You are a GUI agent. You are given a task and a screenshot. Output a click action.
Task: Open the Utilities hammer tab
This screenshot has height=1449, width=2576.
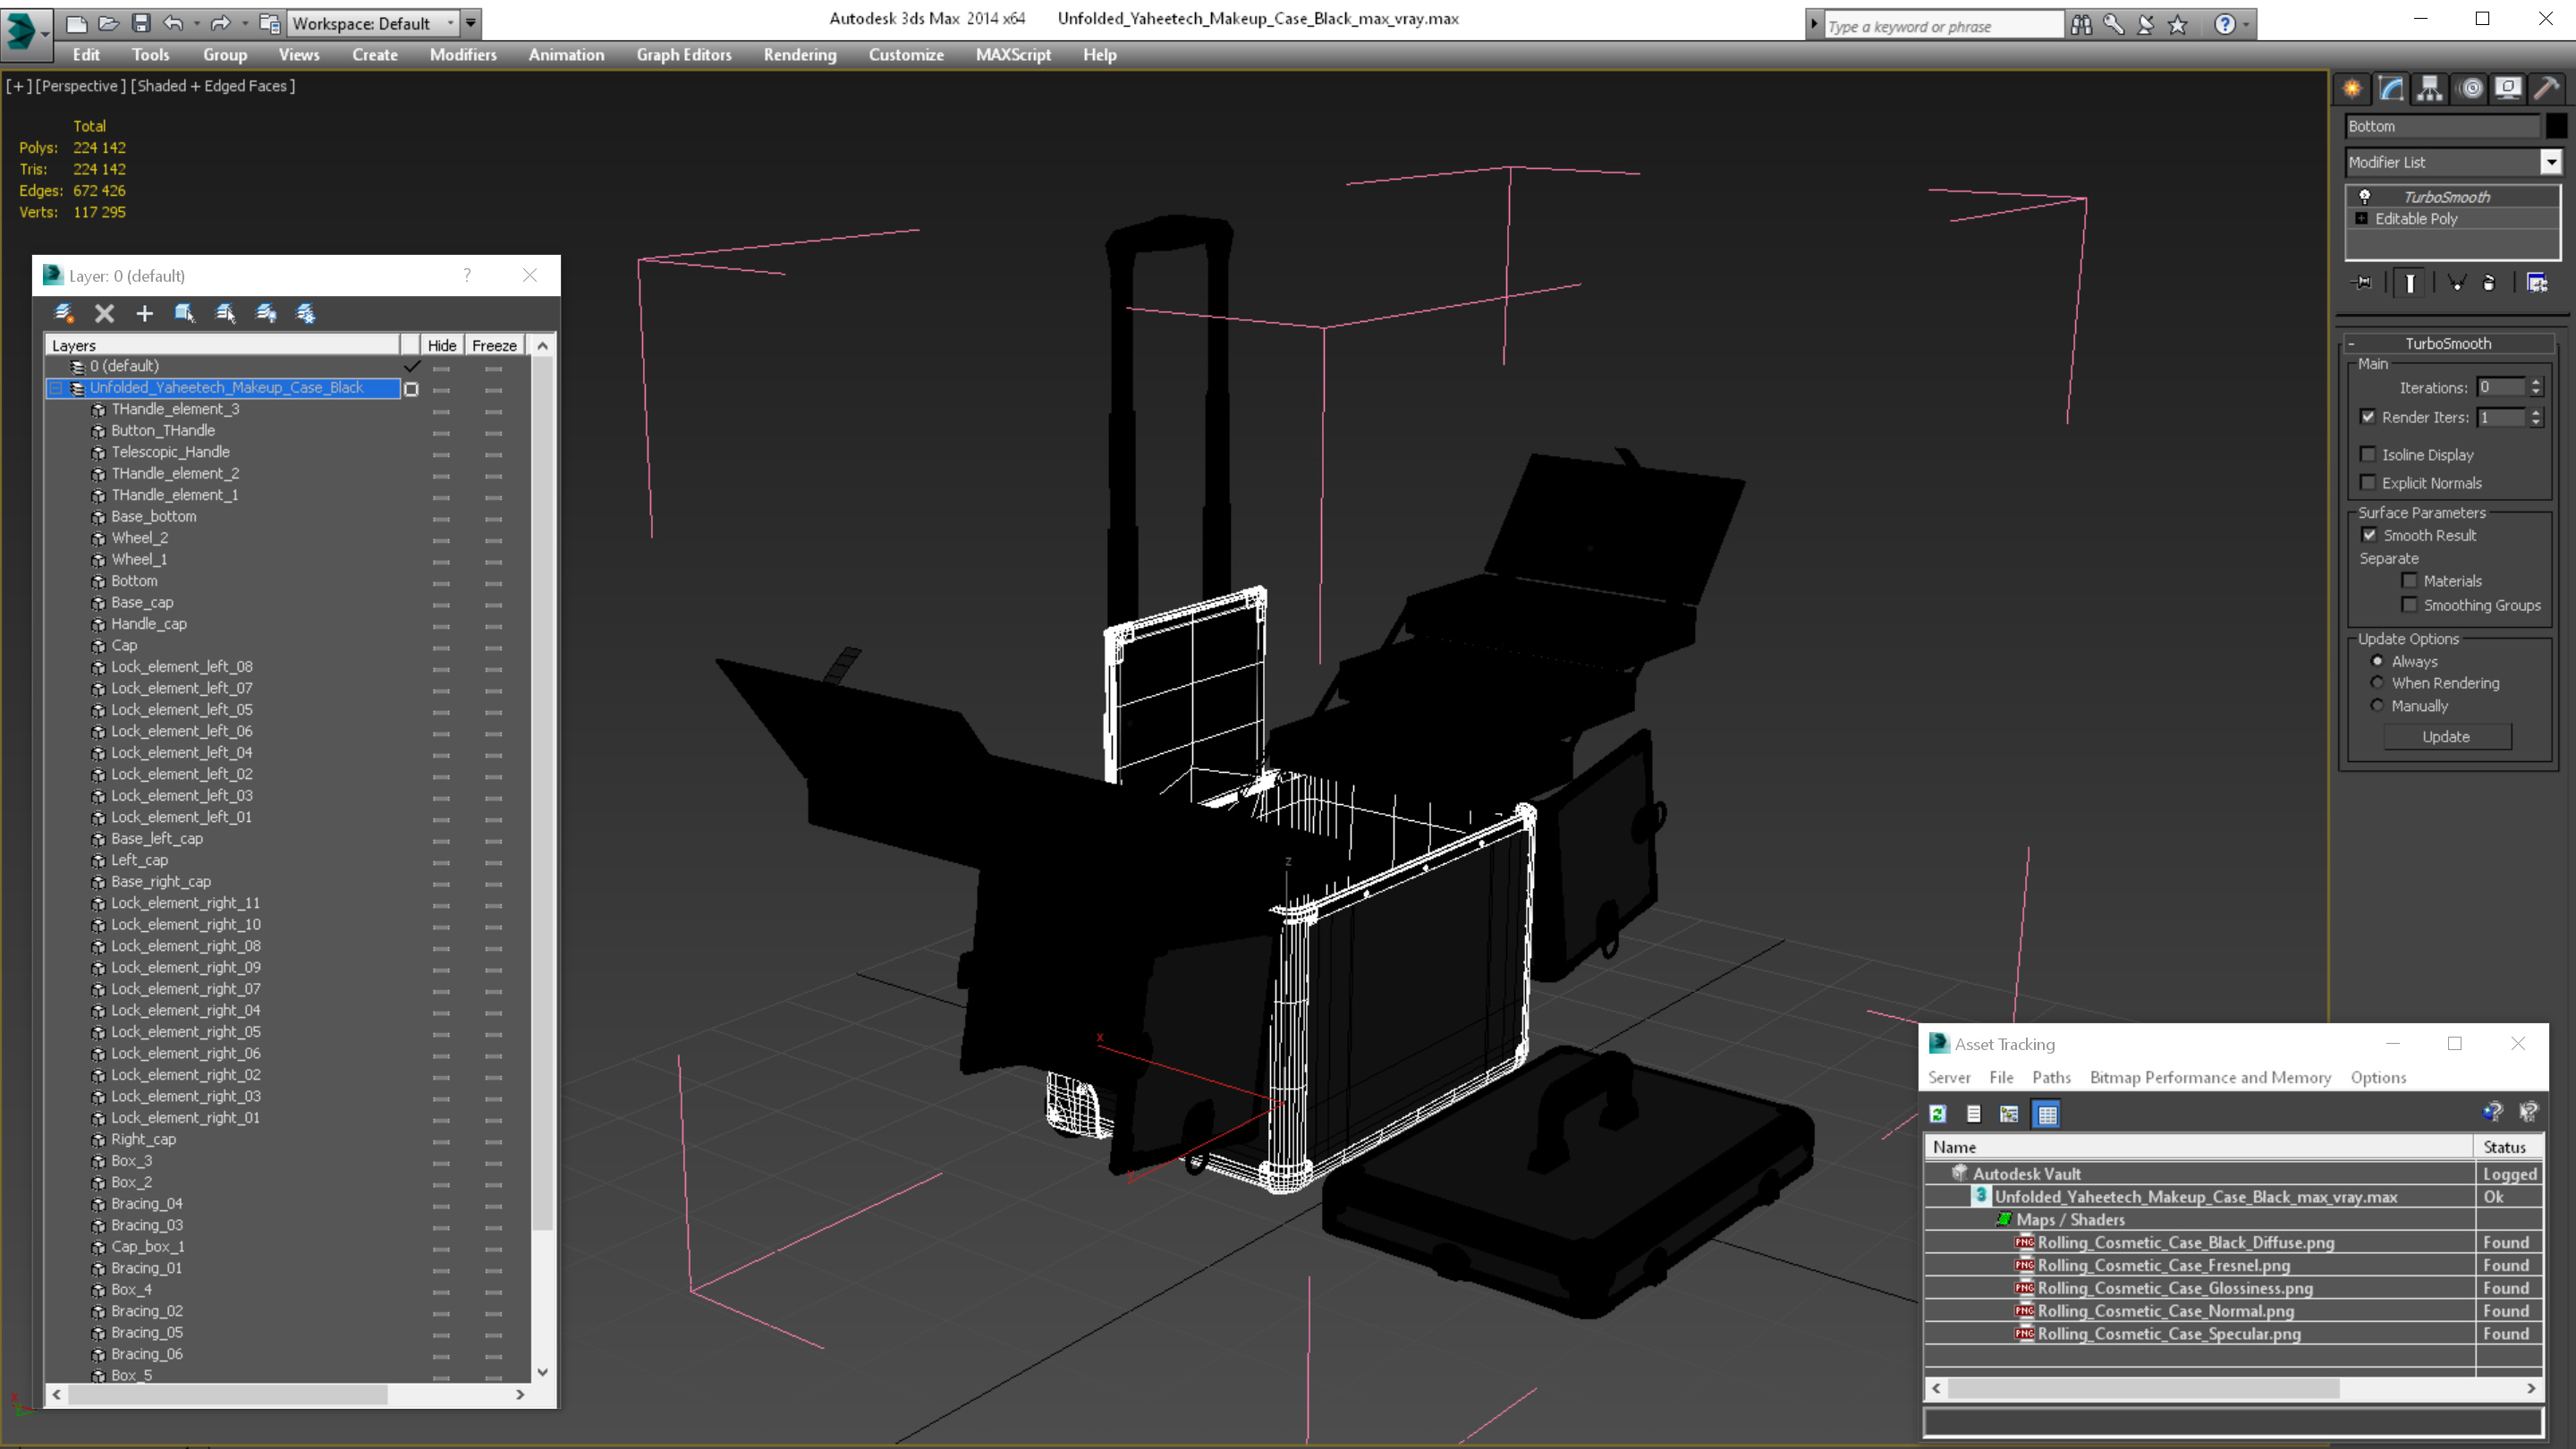coord(2546,88)
